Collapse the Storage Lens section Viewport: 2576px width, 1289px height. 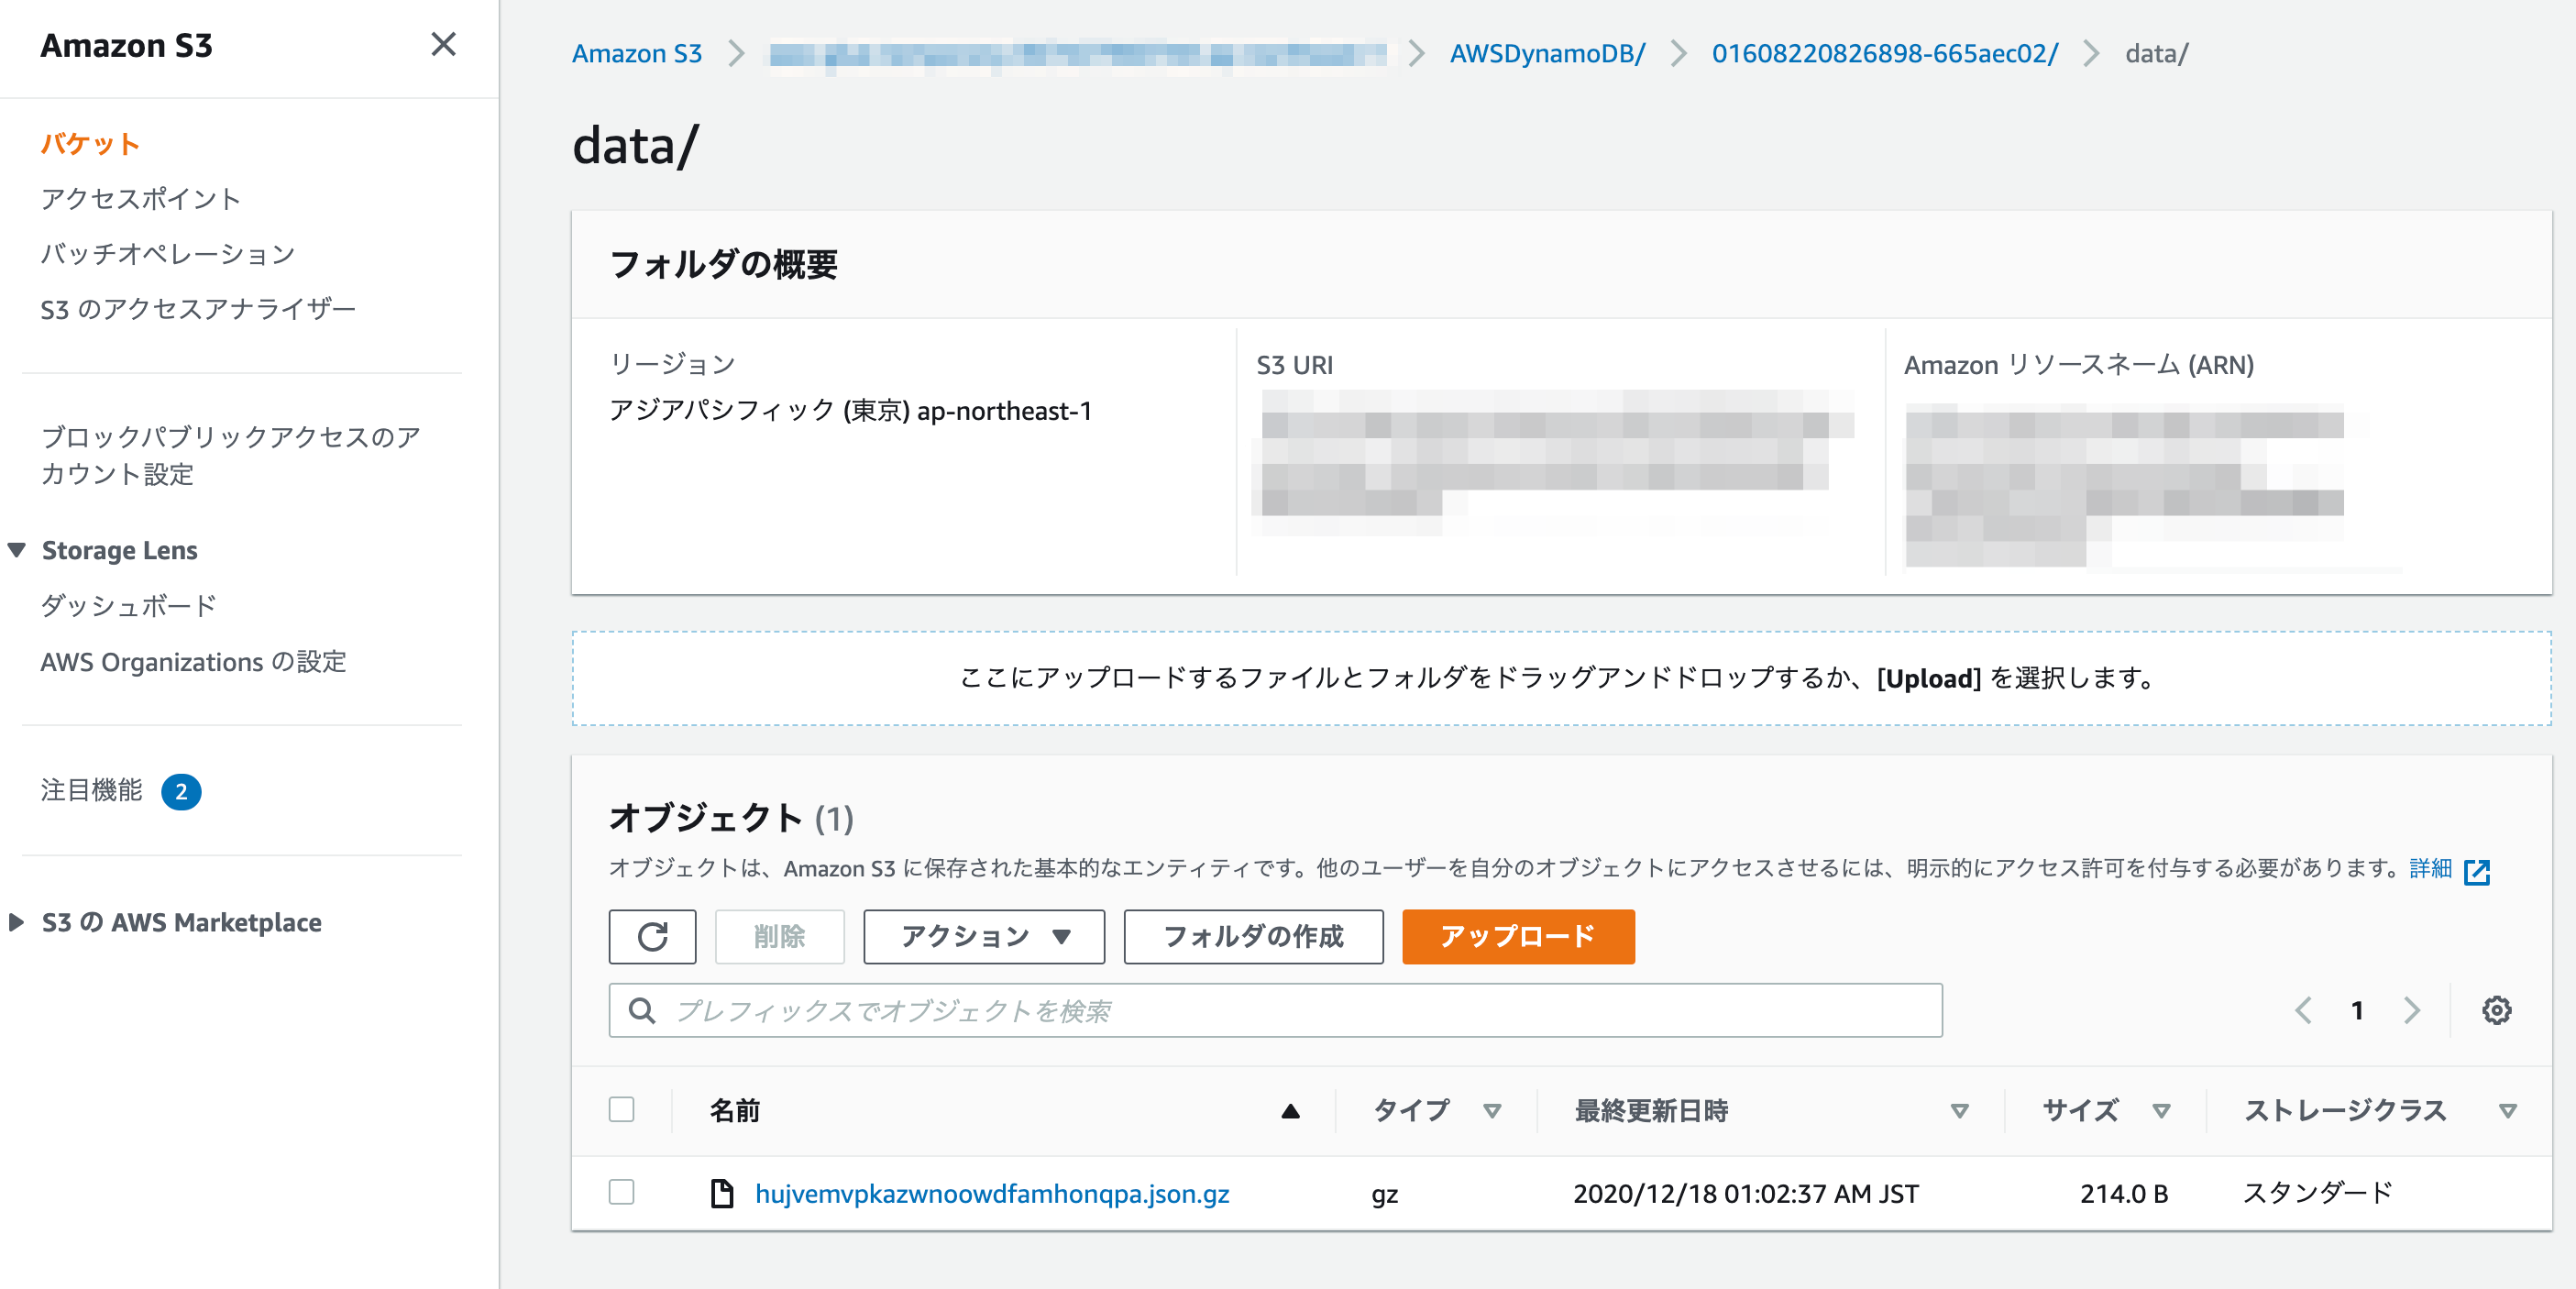[x=17, y=550]
